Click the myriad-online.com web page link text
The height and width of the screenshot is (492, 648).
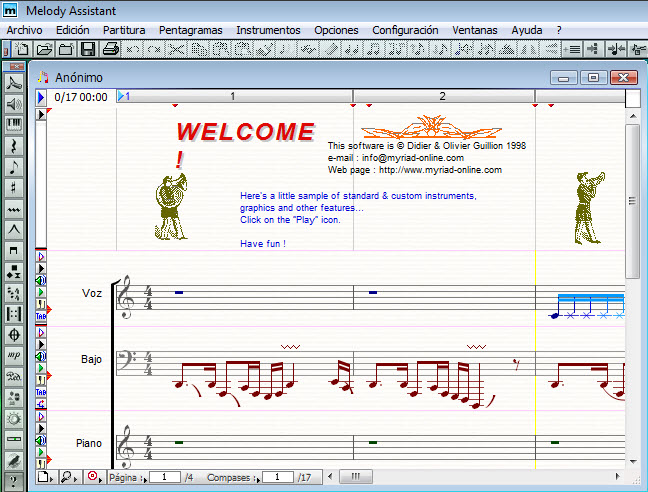click(440, 170)
